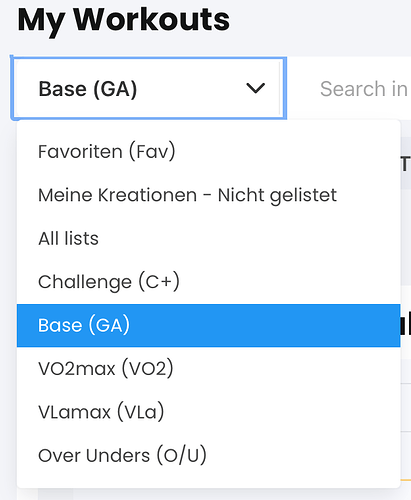Select VLamax (VLa) from the dropdown
411x500 pixels.
[x=208, y=412]
